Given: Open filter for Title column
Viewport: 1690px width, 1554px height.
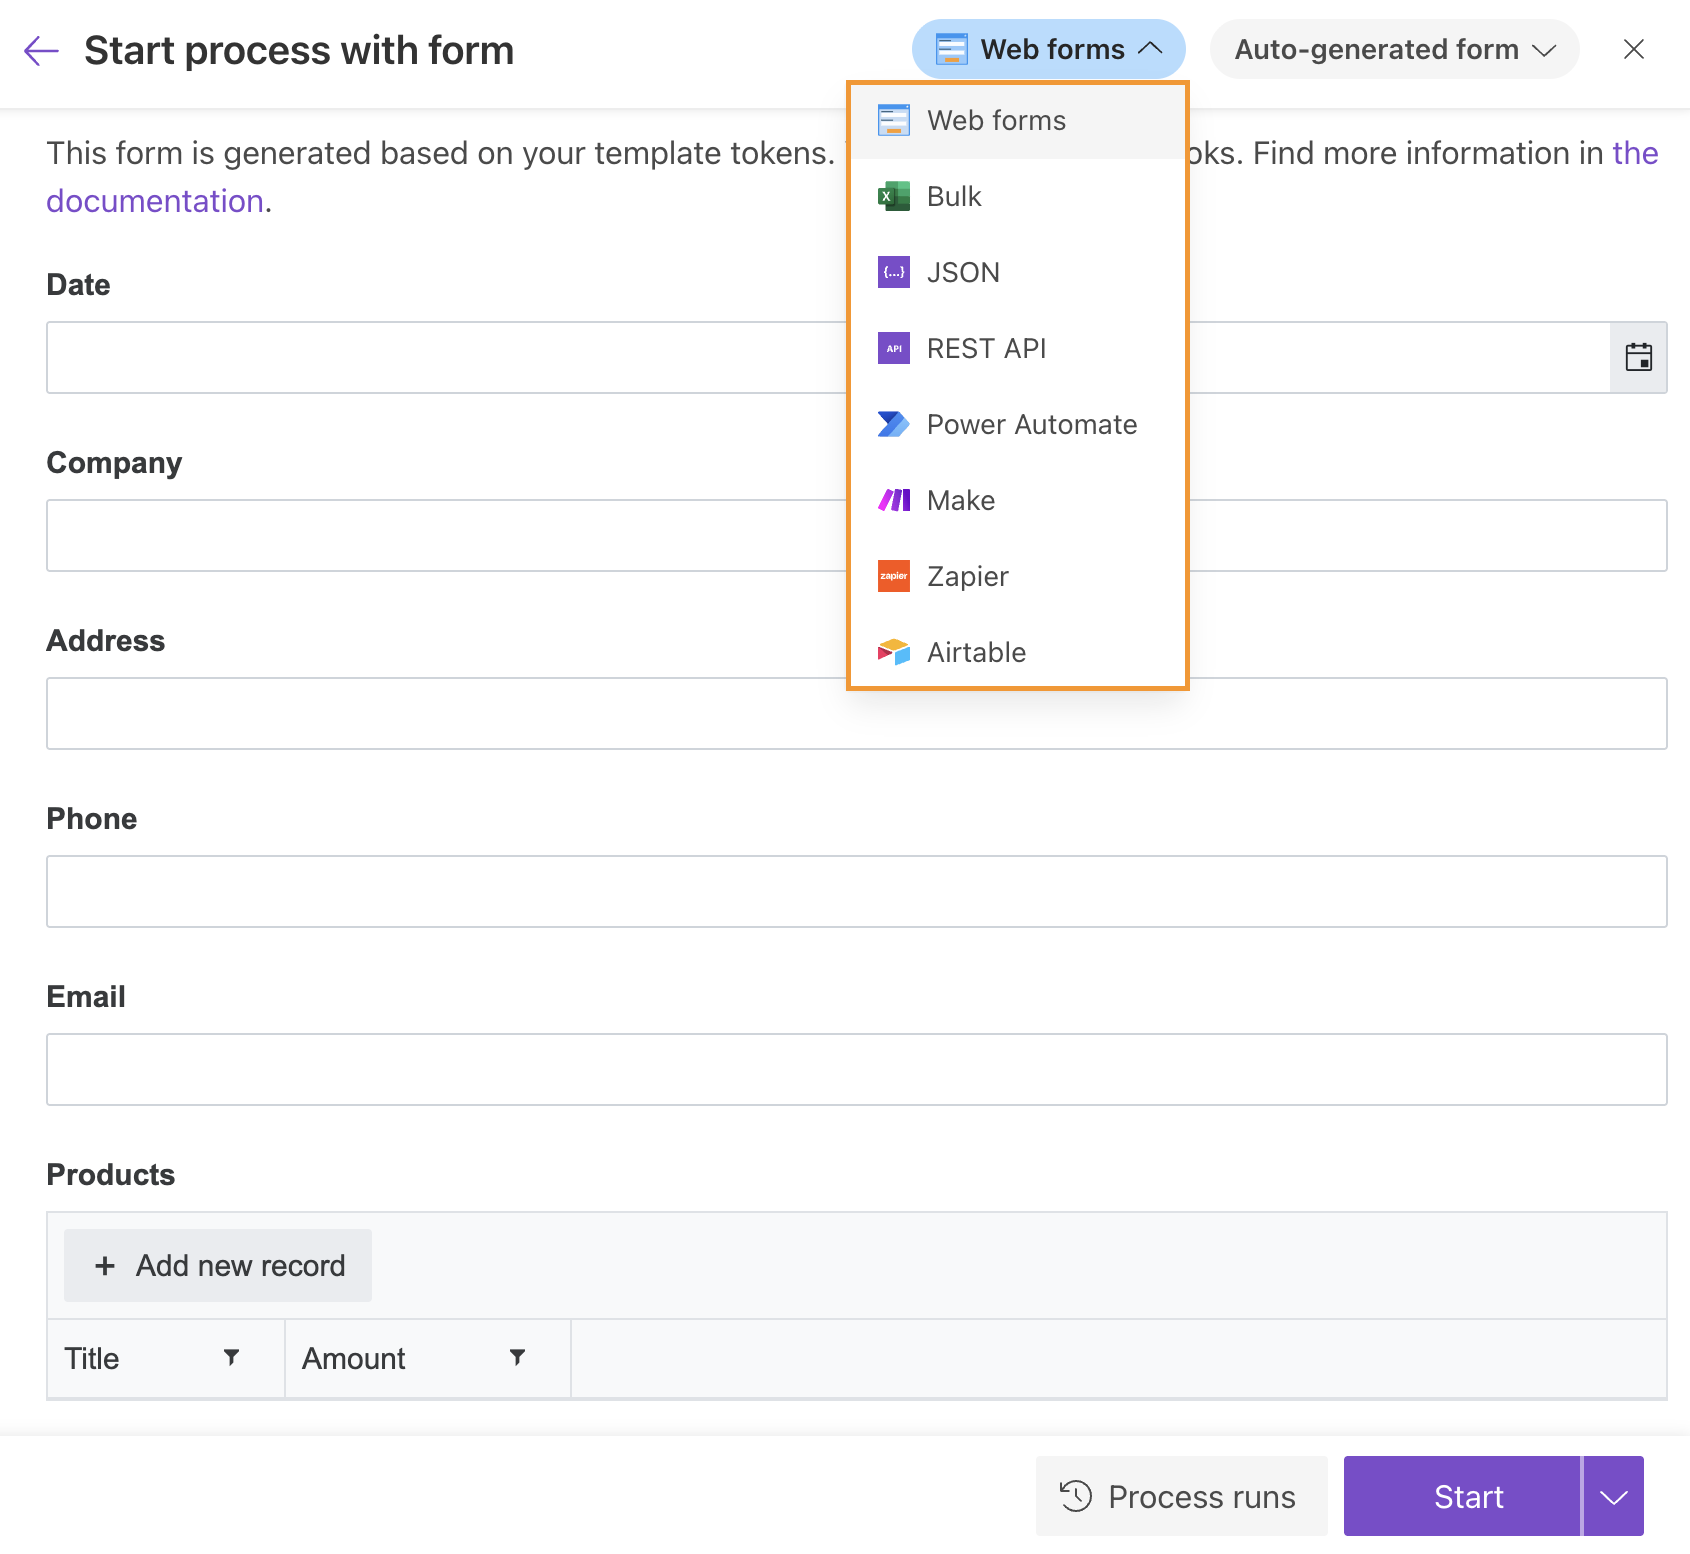Looking at the screenshot, I should (231, 1357).
